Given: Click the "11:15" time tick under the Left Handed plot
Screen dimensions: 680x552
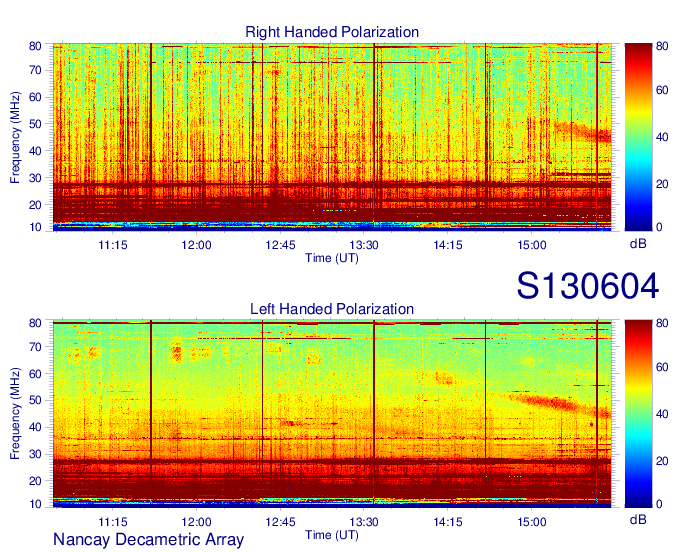Looking at the screenshot, I should click(x=113, y=522).
